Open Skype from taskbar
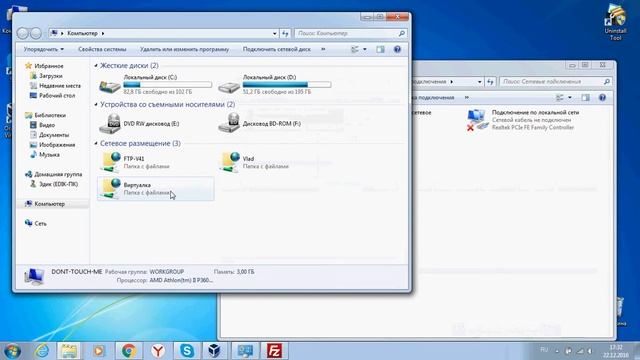 (187, 351)
